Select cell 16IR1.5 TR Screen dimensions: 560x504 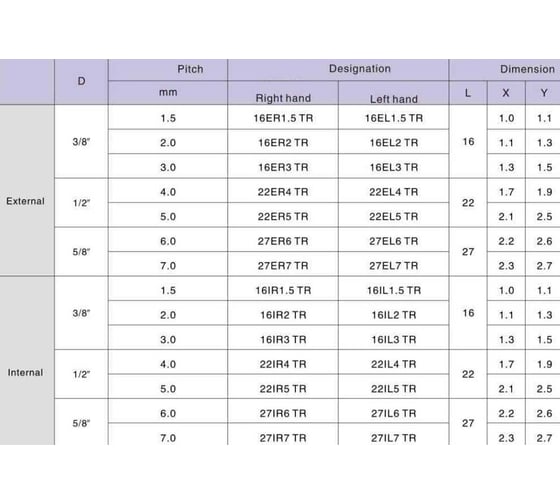(283, 290)
